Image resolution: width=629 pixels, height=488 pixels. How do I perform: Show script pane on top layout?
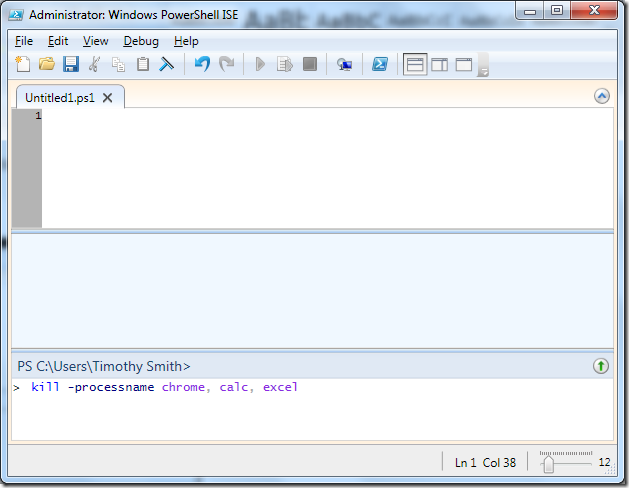(x=415, y=64)
